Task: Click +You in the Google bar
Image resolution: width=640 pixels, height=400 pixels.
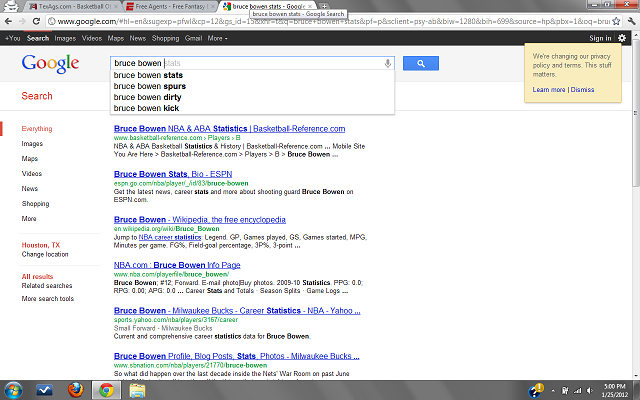Action: coord(12,38)
